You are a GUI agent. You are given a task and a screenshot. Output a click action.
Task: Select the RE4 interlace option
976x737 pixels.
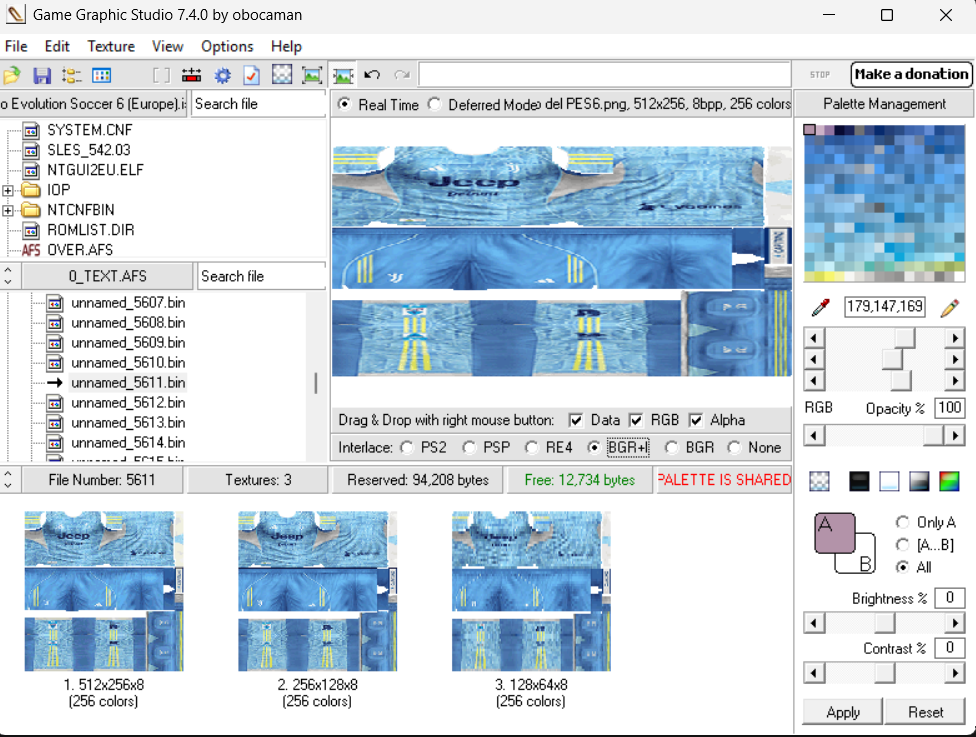(531, 448)
